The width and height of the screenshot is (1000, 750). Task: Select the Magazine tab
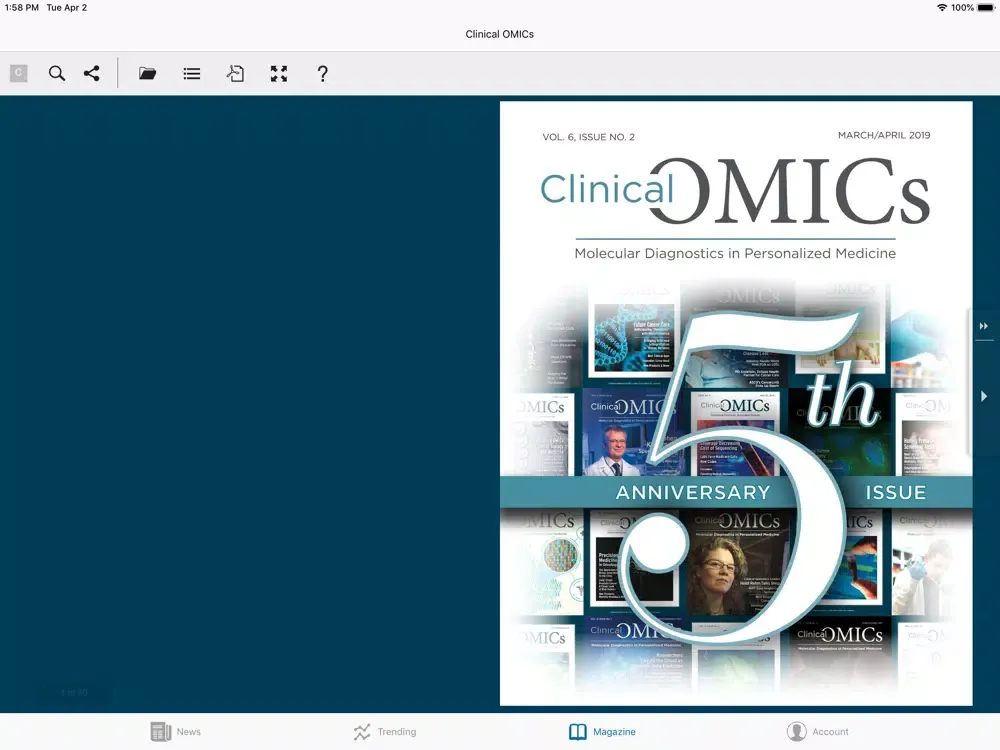pos(602,732)
